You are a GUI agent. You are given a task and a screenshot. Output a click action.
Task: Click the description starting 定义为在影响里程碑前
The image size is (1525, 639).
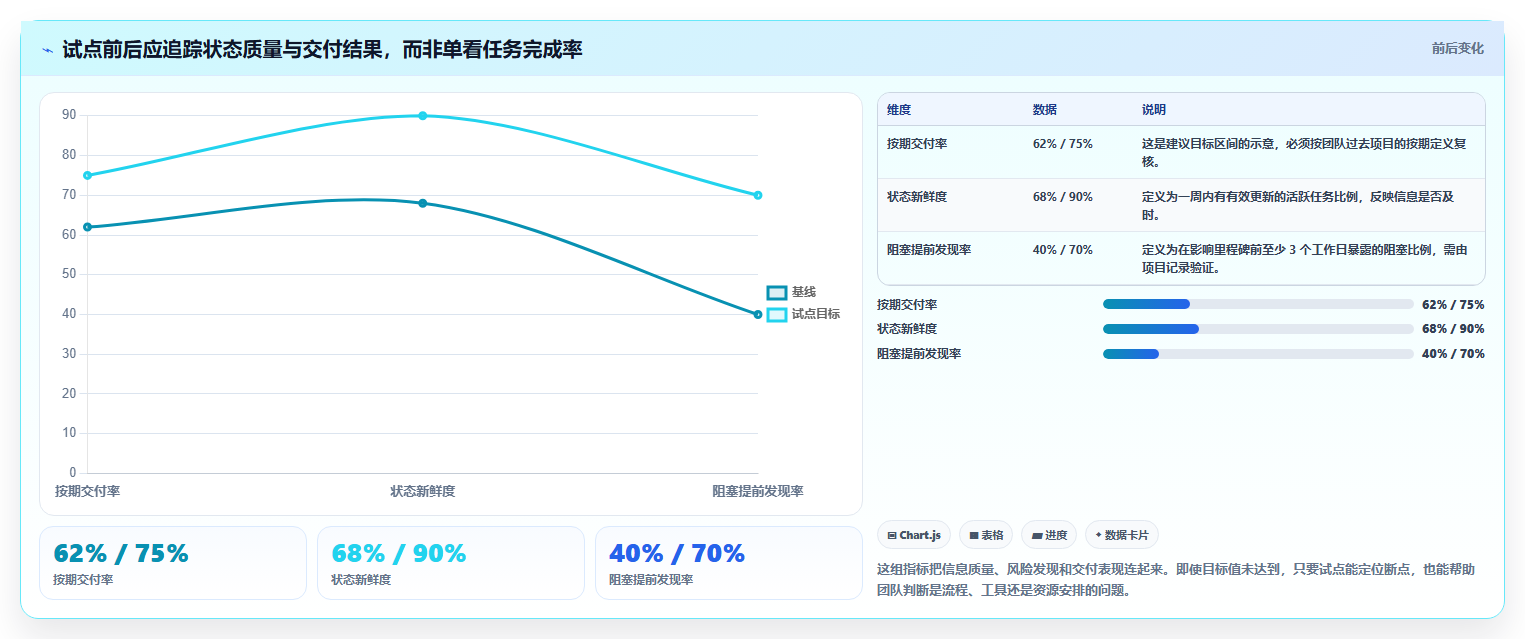[1305, 258]
